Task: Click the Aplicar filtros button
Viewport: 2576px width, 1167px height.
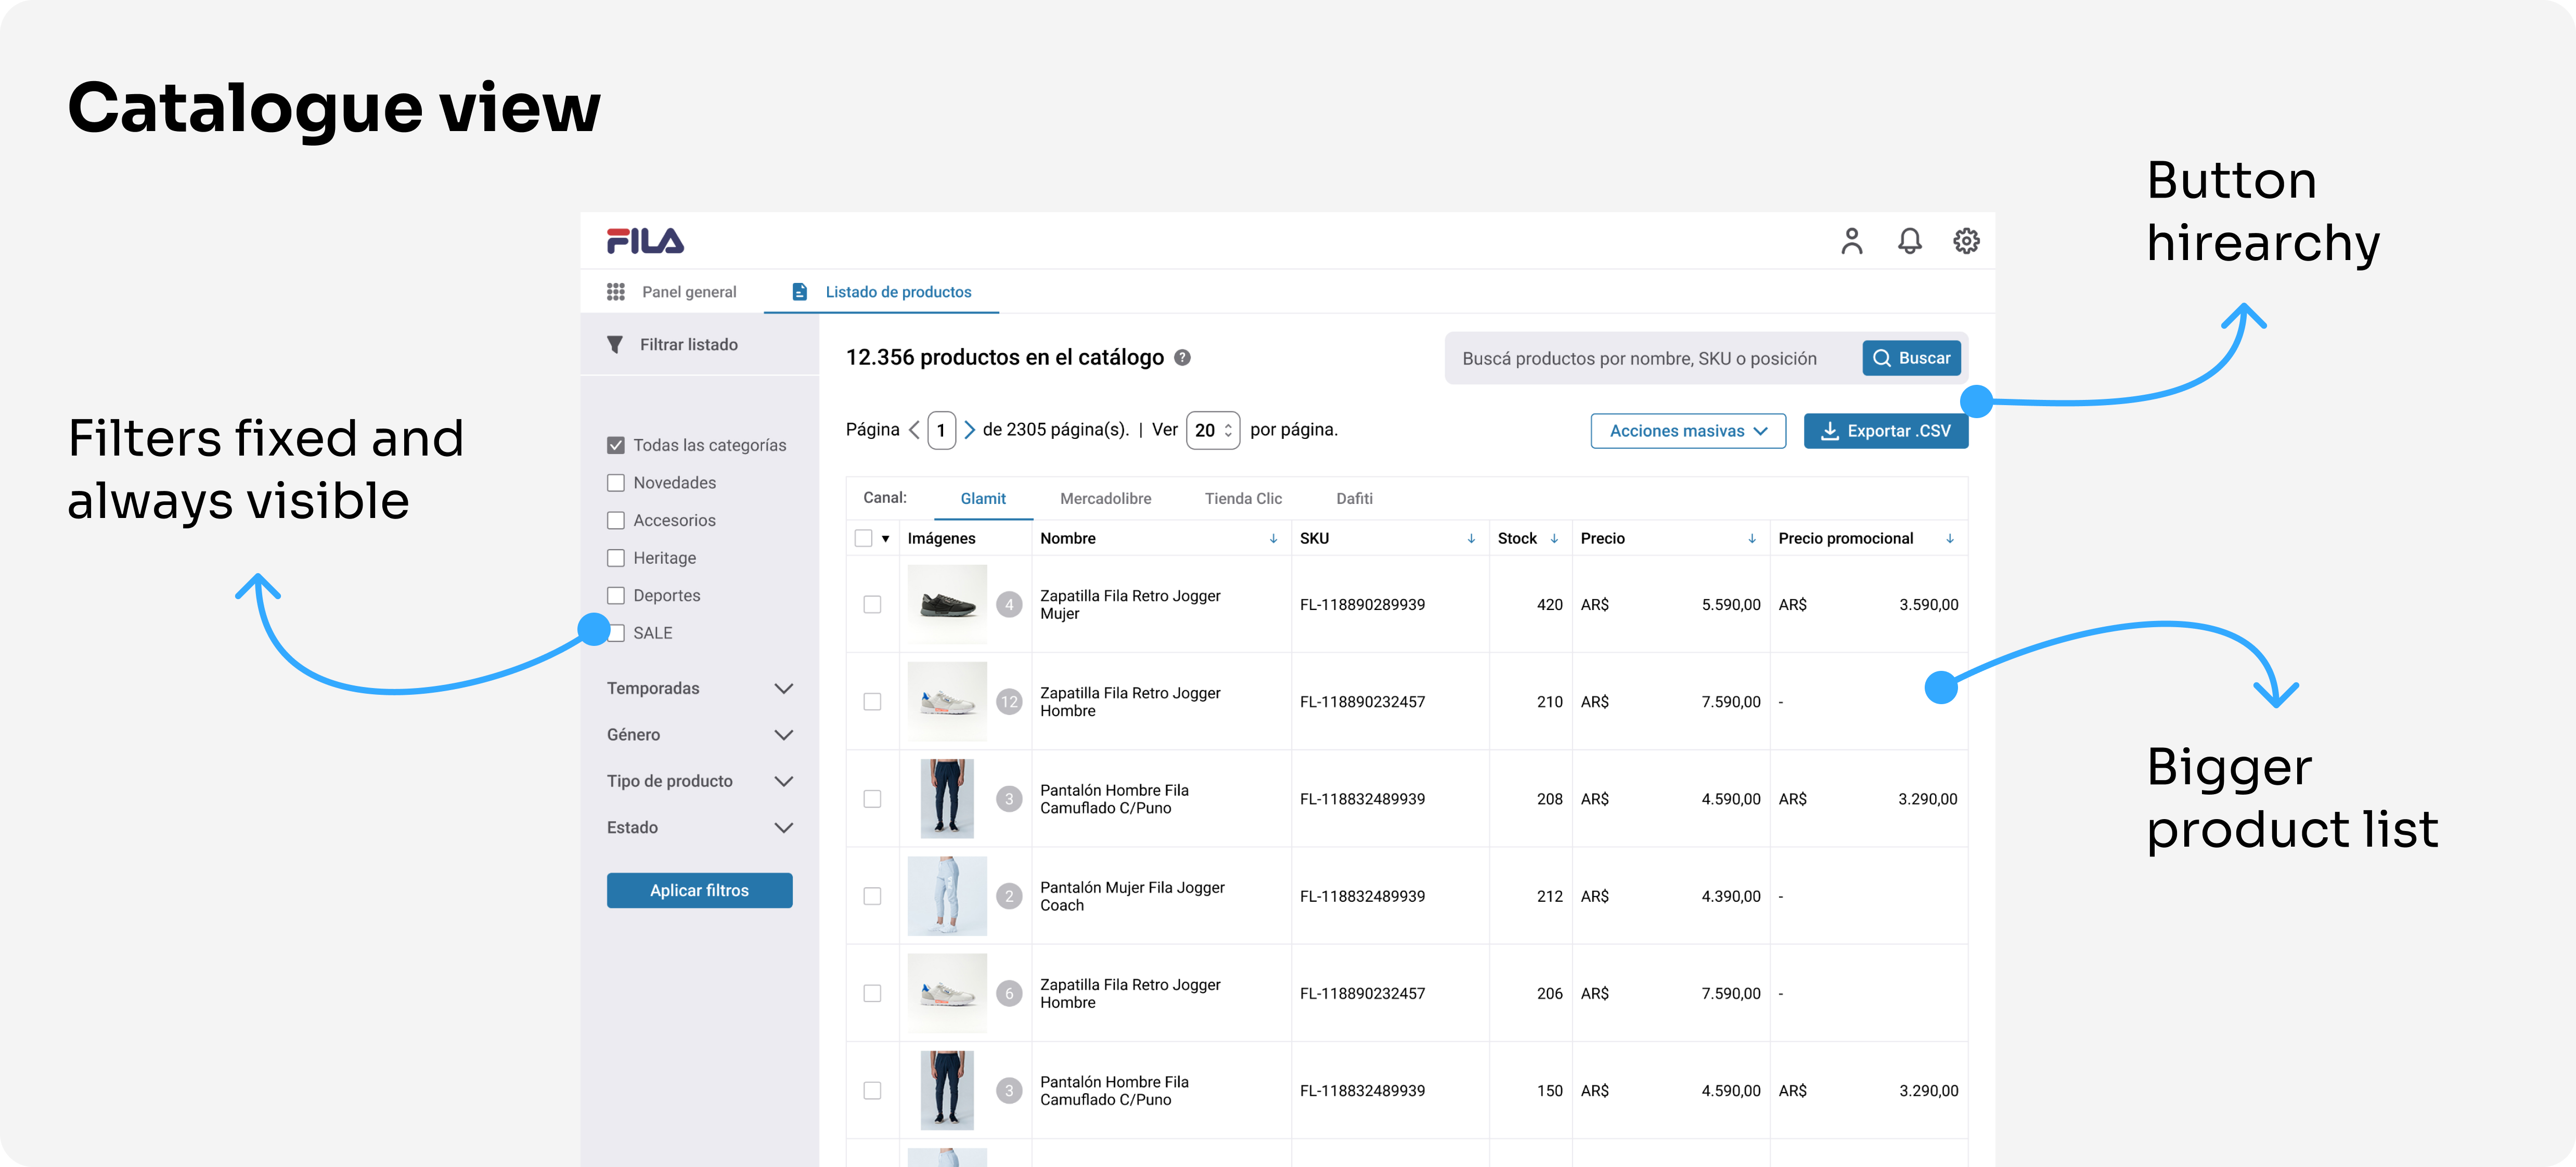Action: pos(699,890)
